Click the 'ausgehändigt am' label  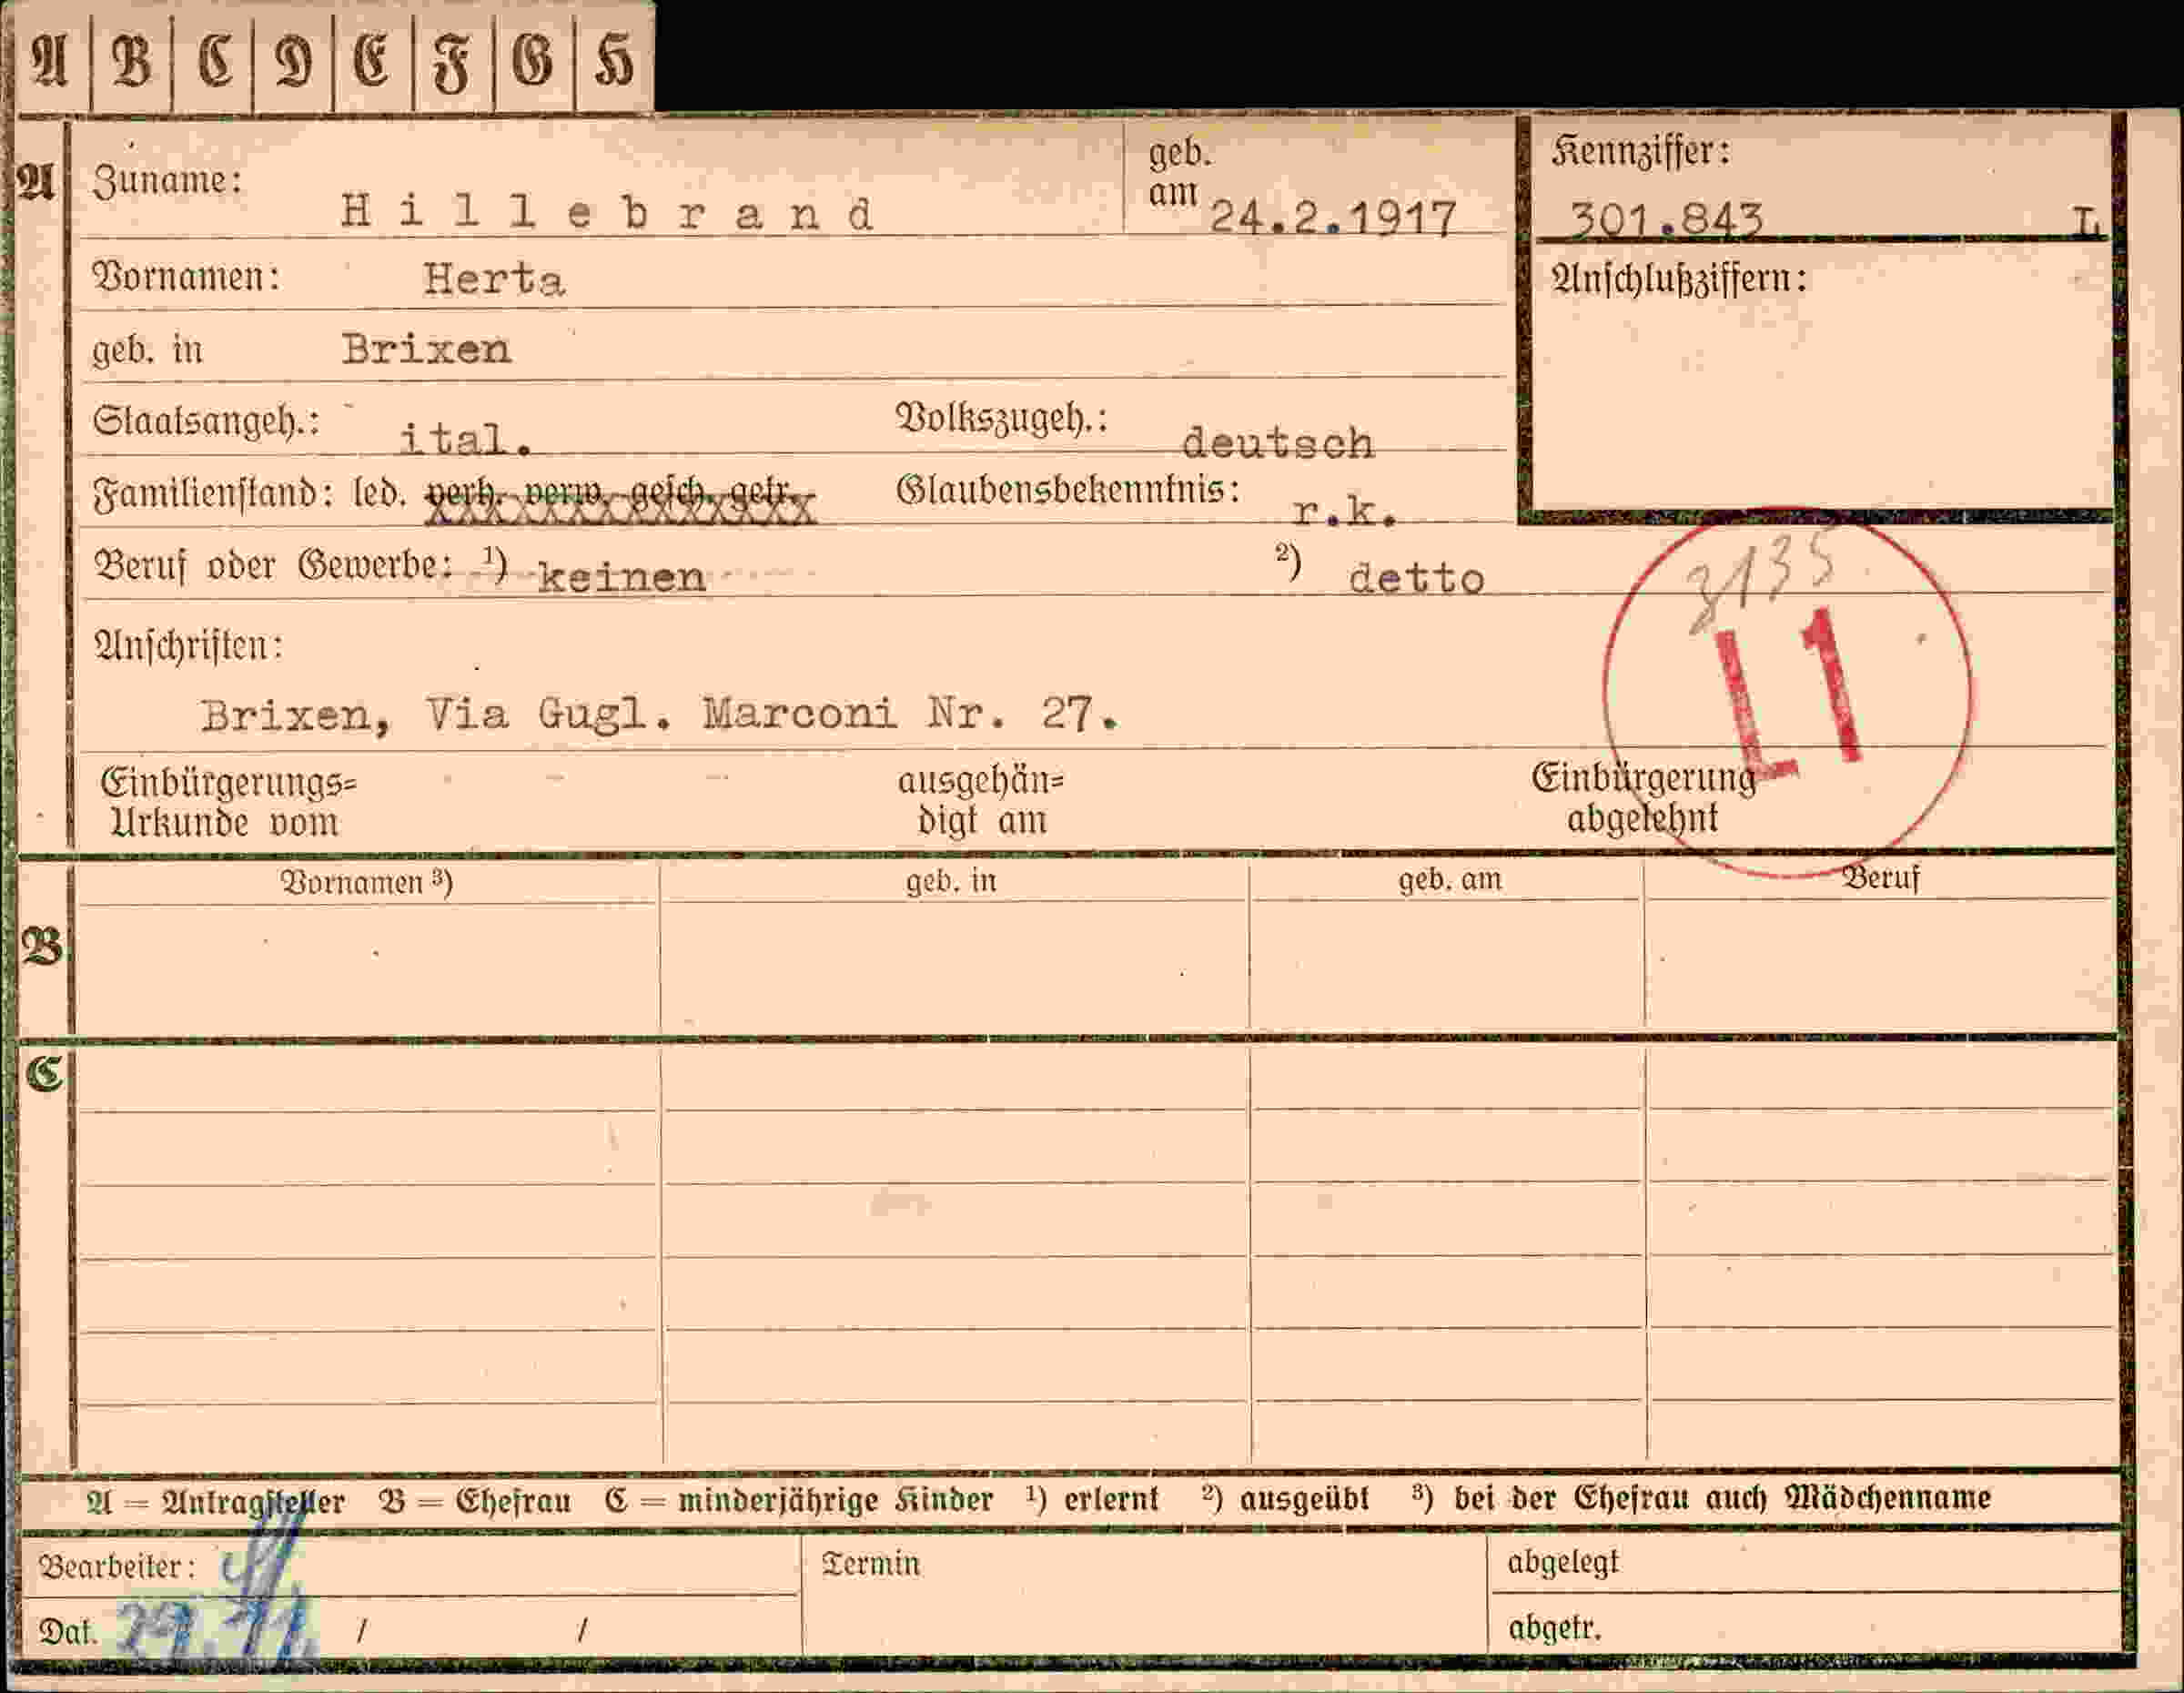coord(981,800)
